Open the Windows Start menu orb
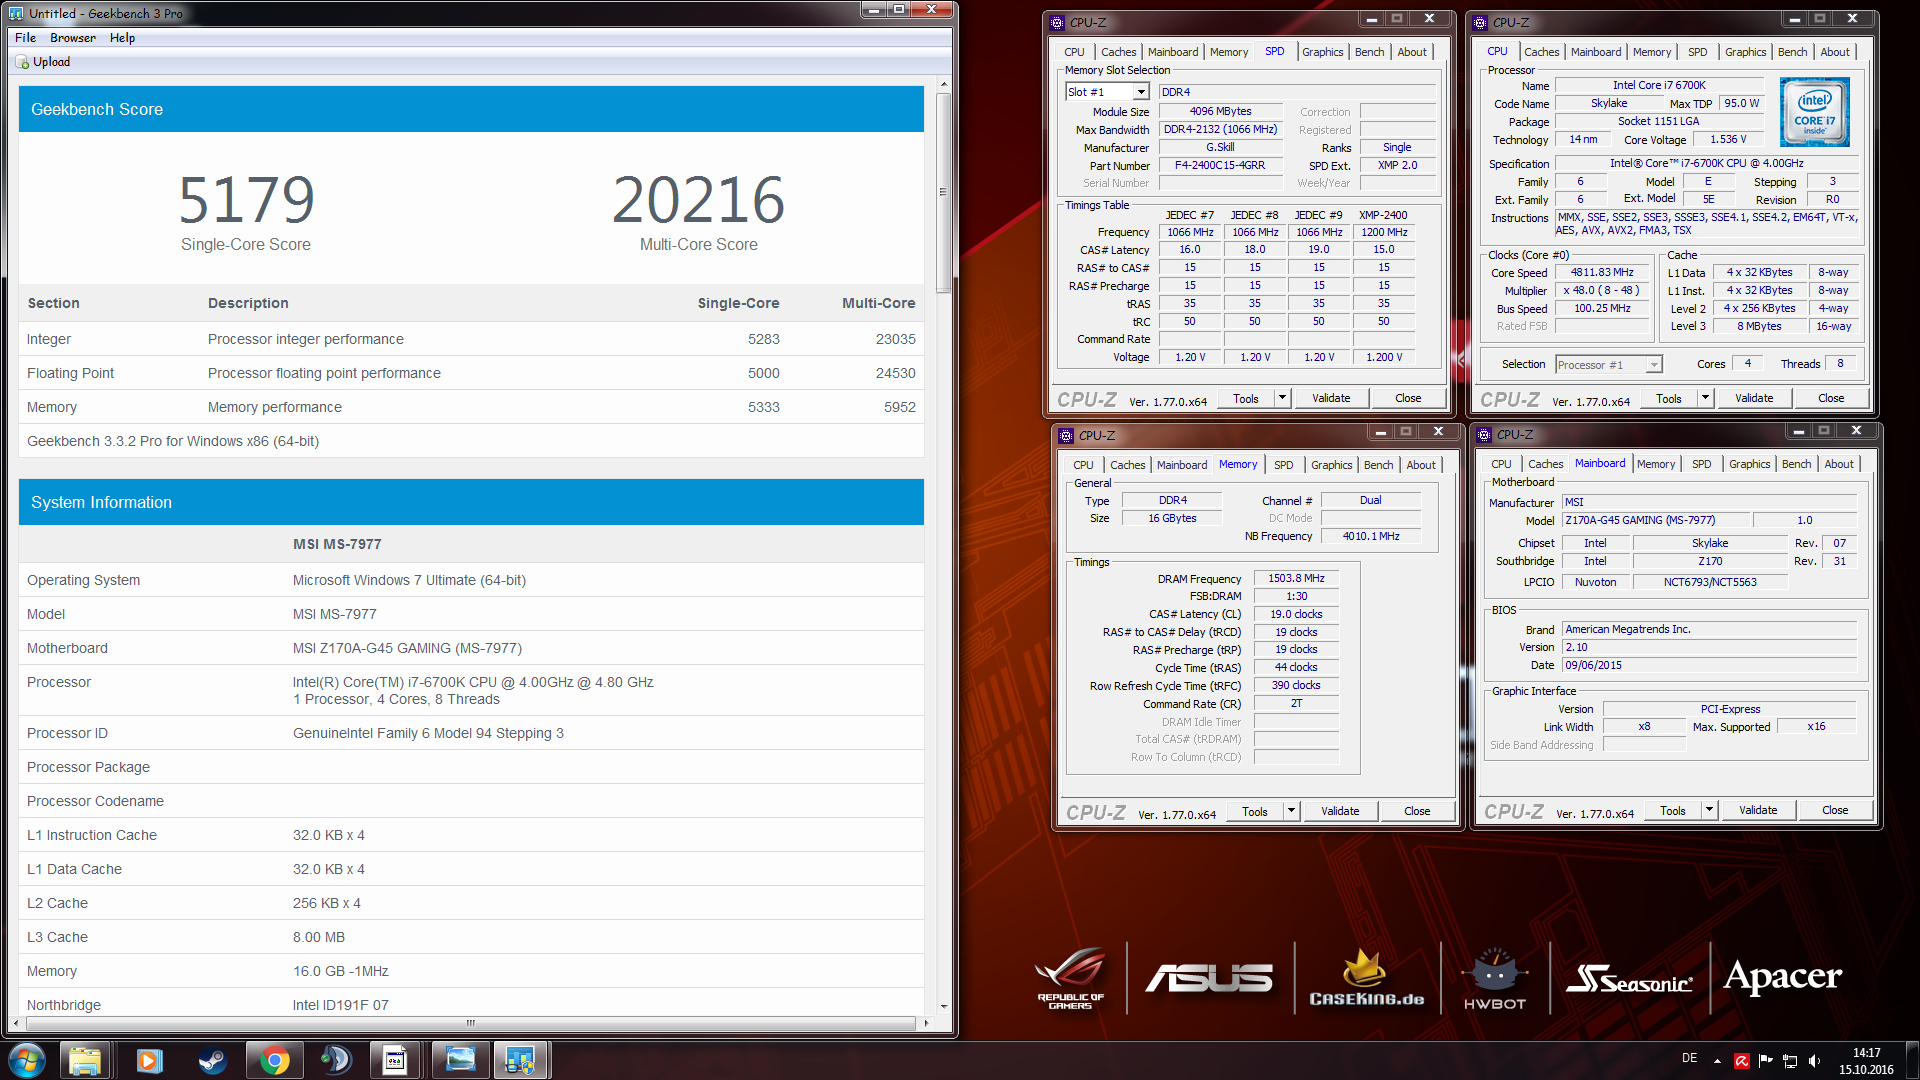Viewport: 1920px width, 1080px height. pyautogui.click(x=27, y=1060)
